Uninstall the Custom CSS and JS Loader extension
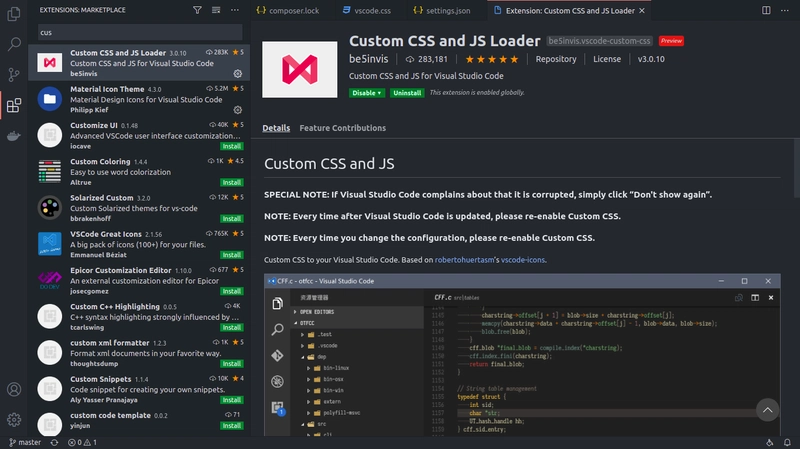This screenshot has width=800, height=449. (x=407, y=93)
